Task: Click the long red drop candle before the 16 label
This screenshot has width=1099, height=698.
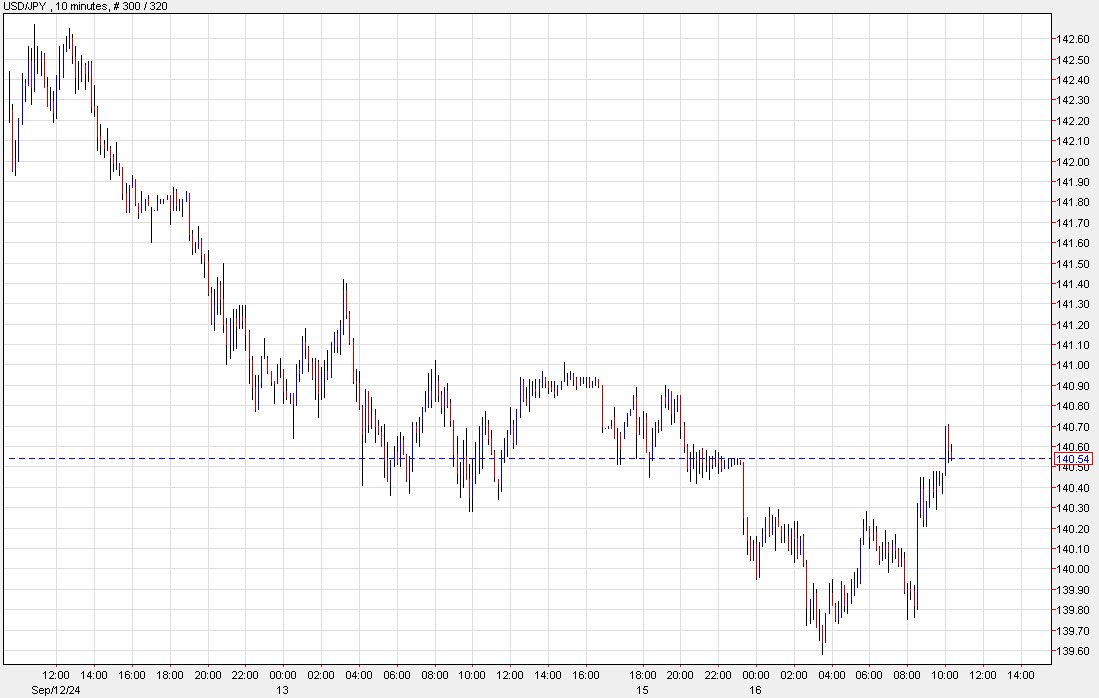Action: coord(744,490)
